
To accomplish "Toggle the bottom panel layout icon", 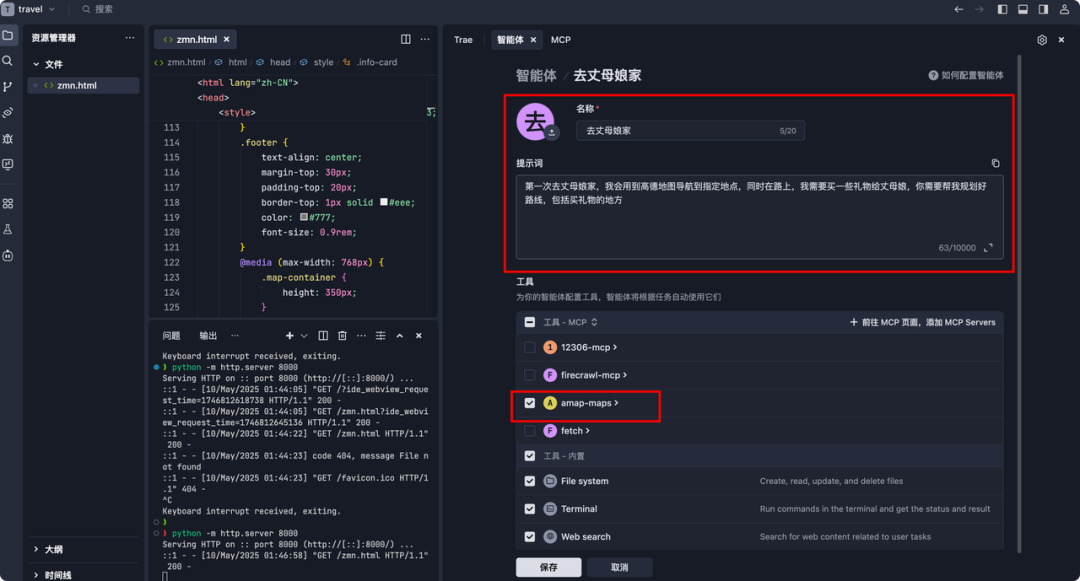I will coord(1023,9).
